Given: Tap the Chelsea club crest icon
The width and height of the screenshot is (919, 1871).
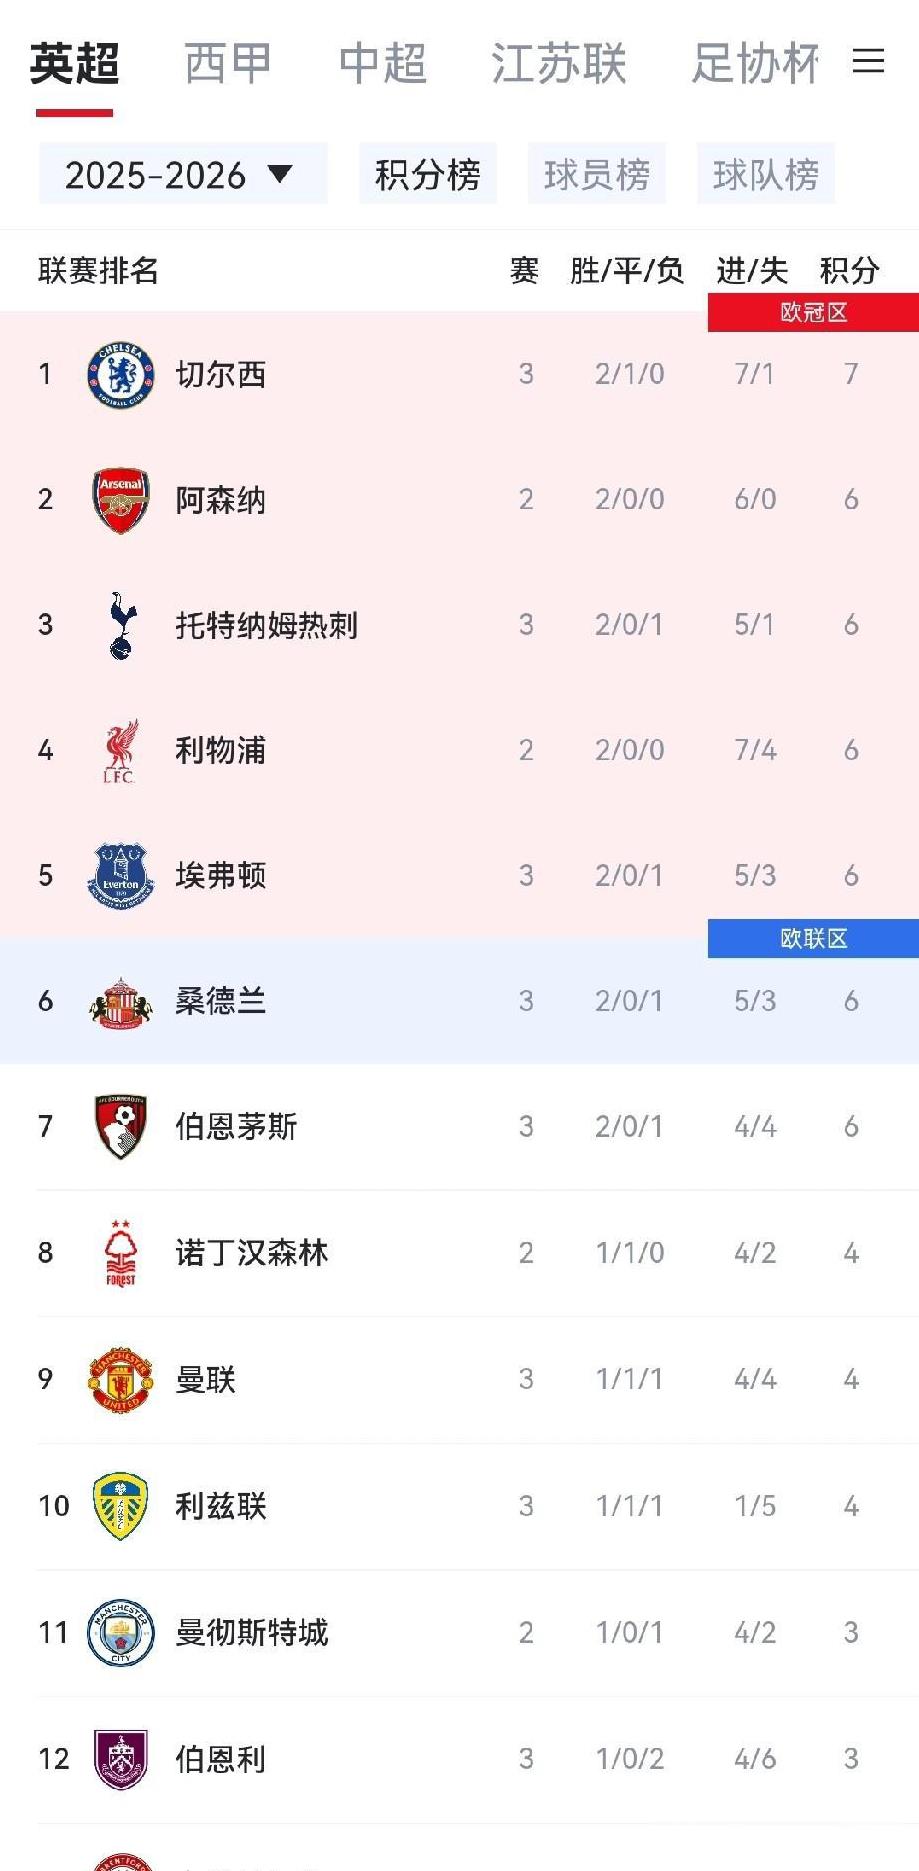Looking at the screenshot, I should (120, 375).
